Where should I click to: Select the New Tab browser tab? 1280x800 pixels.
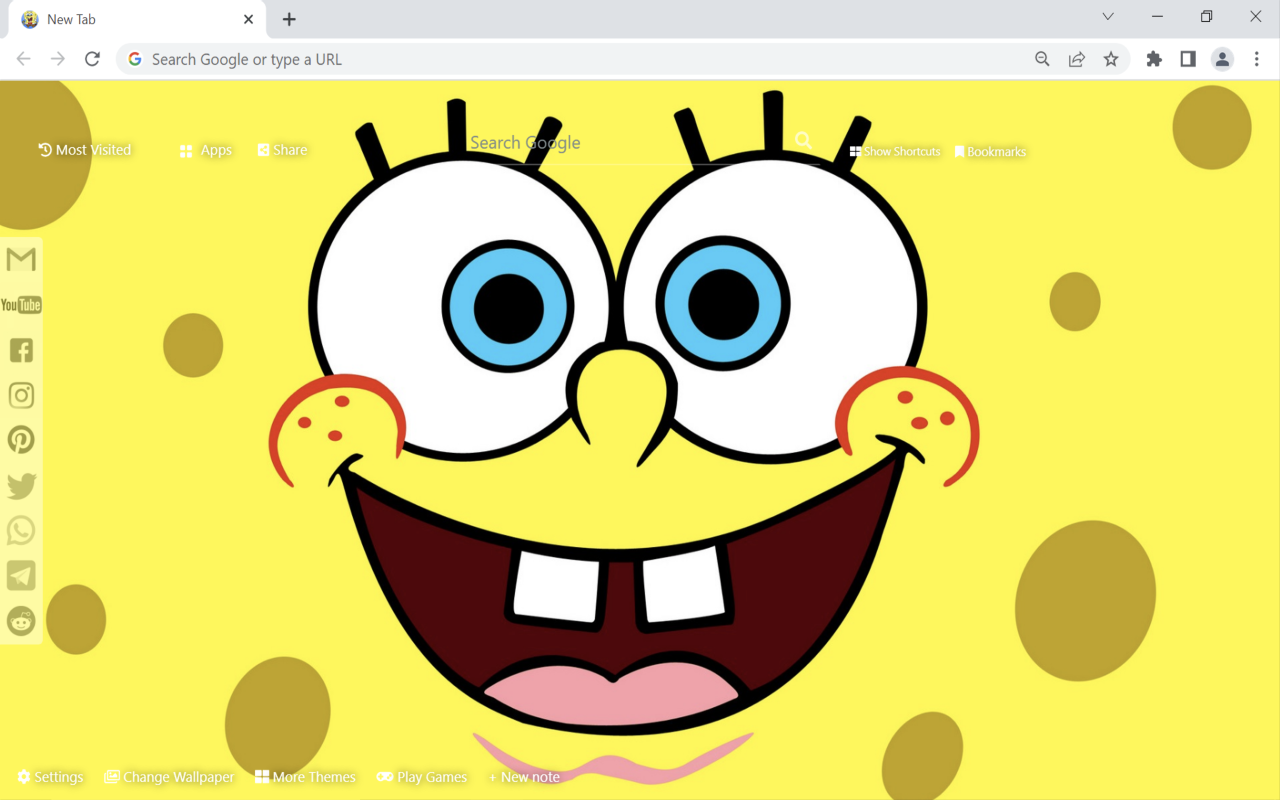coord(138,19)
